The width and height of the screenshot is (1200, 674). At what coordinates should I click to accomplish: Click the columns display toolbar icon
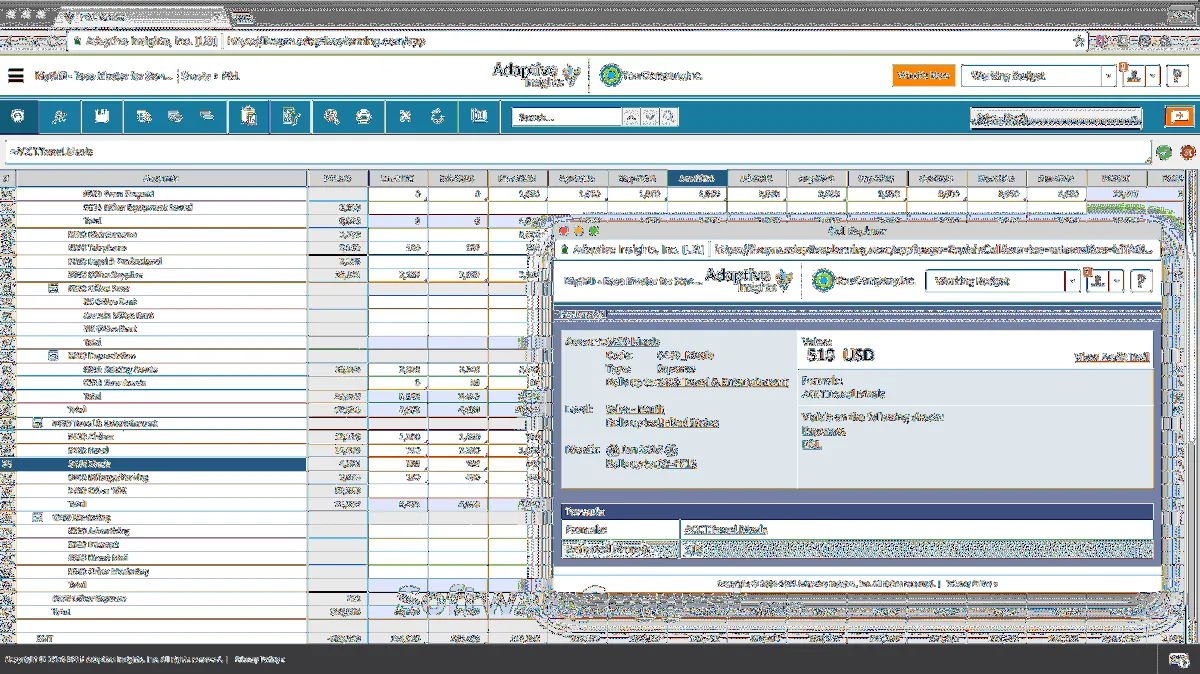point(479,117)
